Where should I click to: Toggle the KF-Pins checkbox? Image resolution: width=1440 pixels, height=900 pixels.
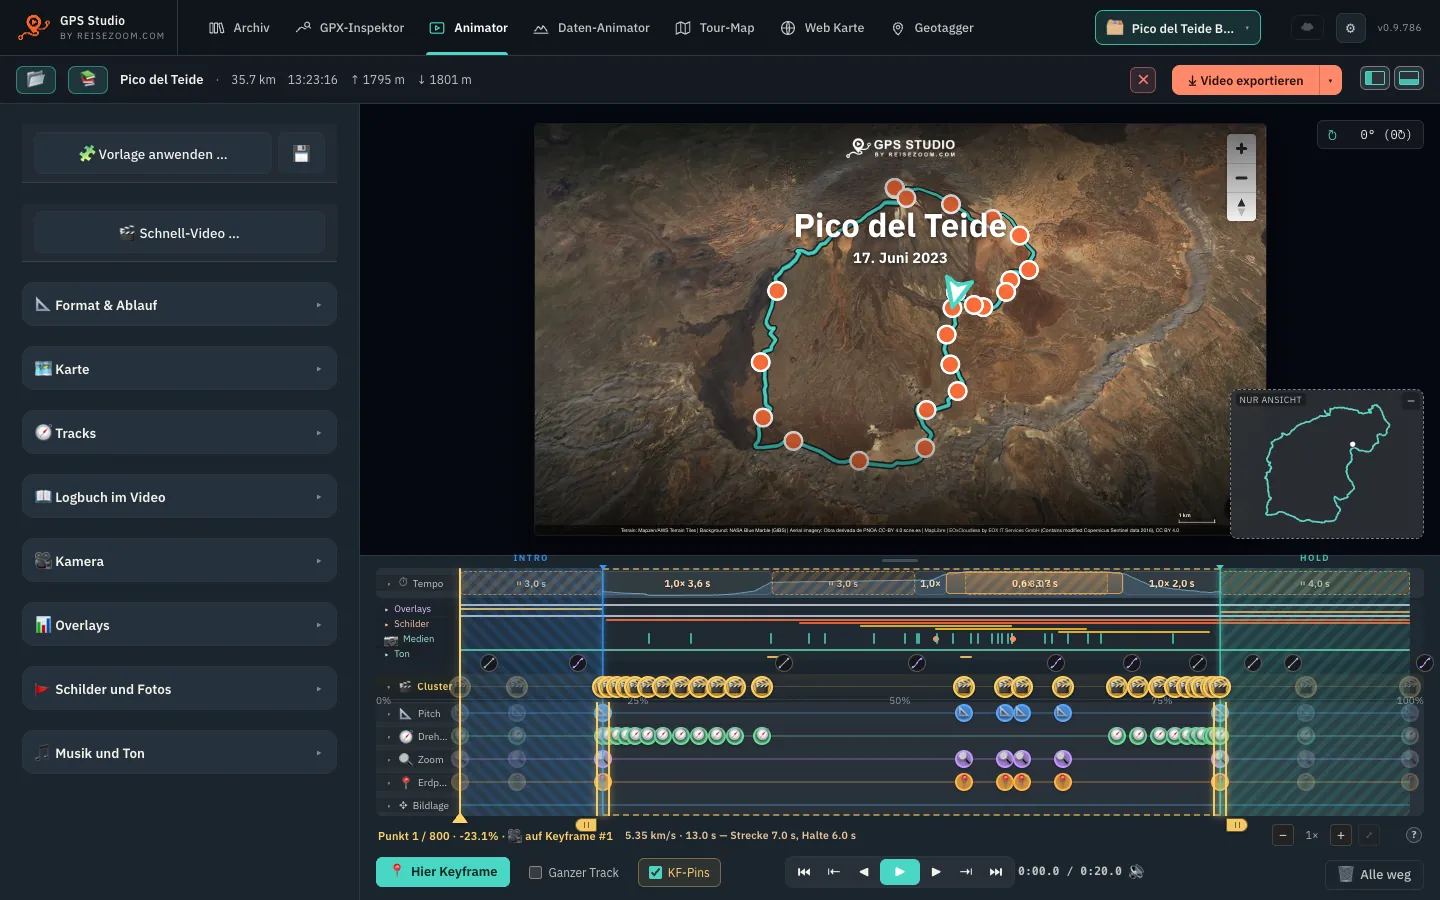656,873
